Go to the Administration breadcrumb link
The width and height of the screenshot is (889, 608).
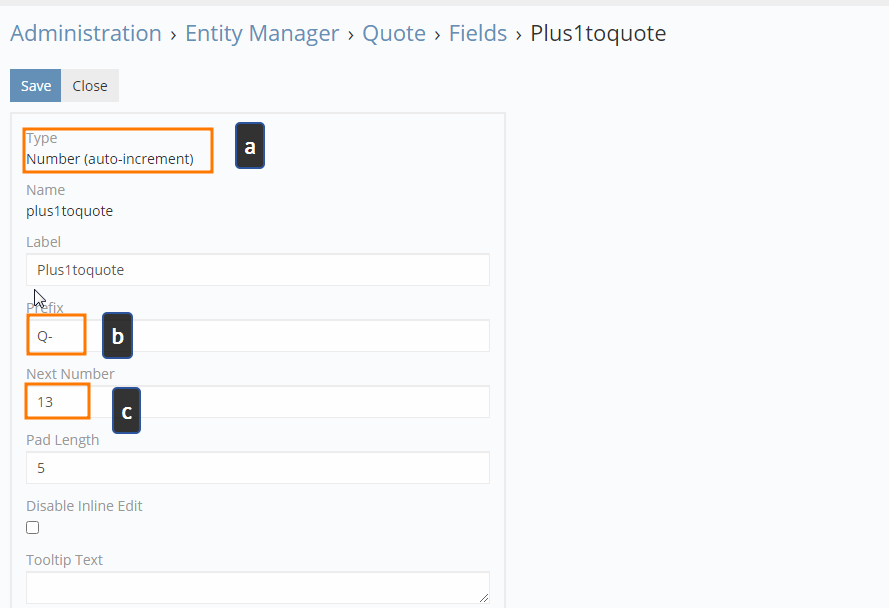pos(86,33)
